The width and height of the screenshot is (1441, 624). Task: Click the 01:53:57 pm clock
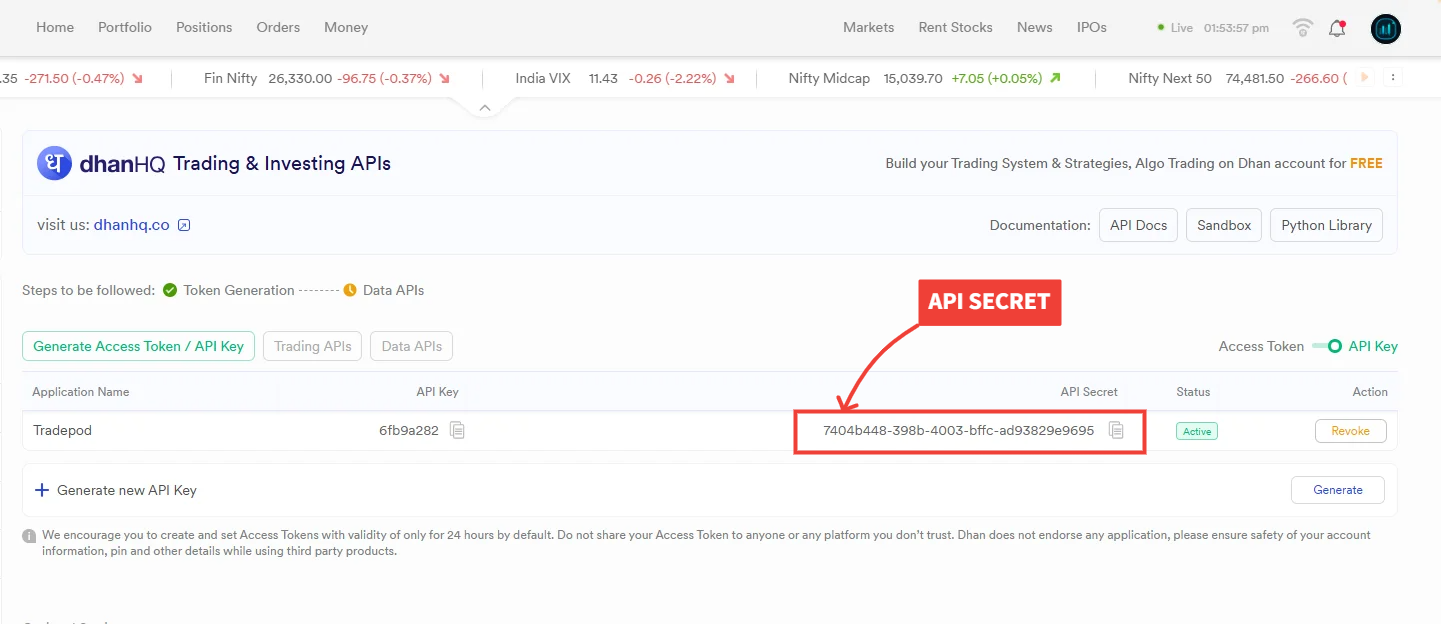[1236, 28]
